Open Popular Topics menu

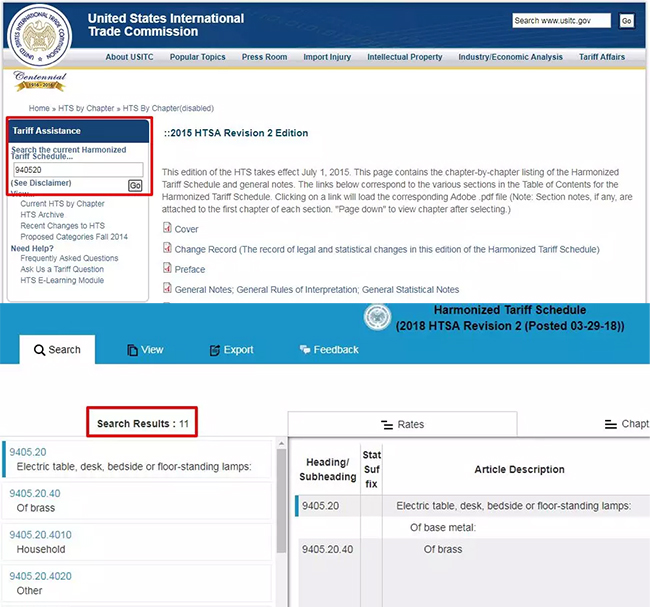pos(197,57)
